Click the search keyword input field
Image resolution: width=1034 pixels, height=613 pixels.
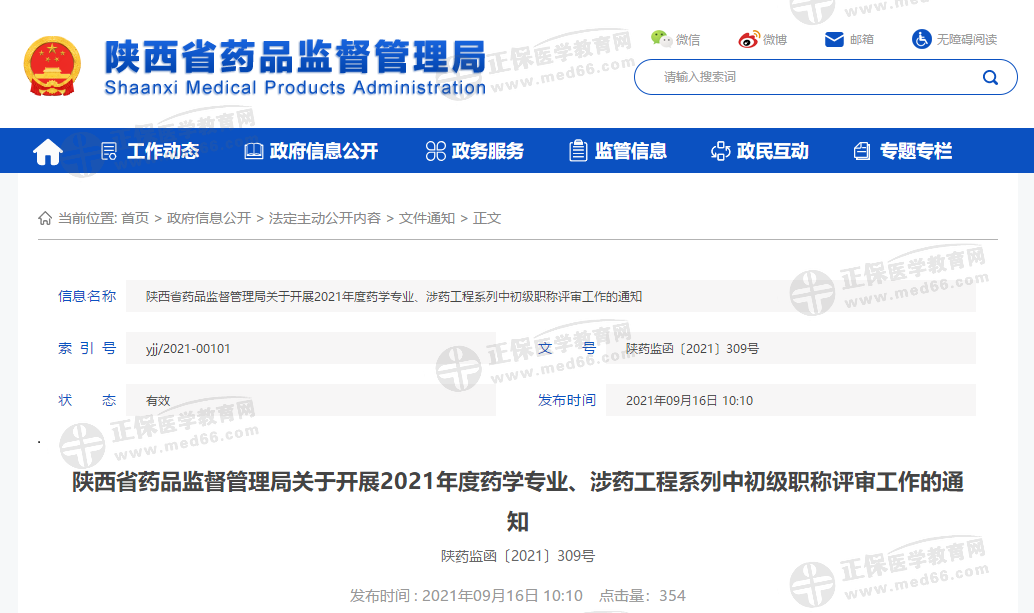tap(810, 78)
